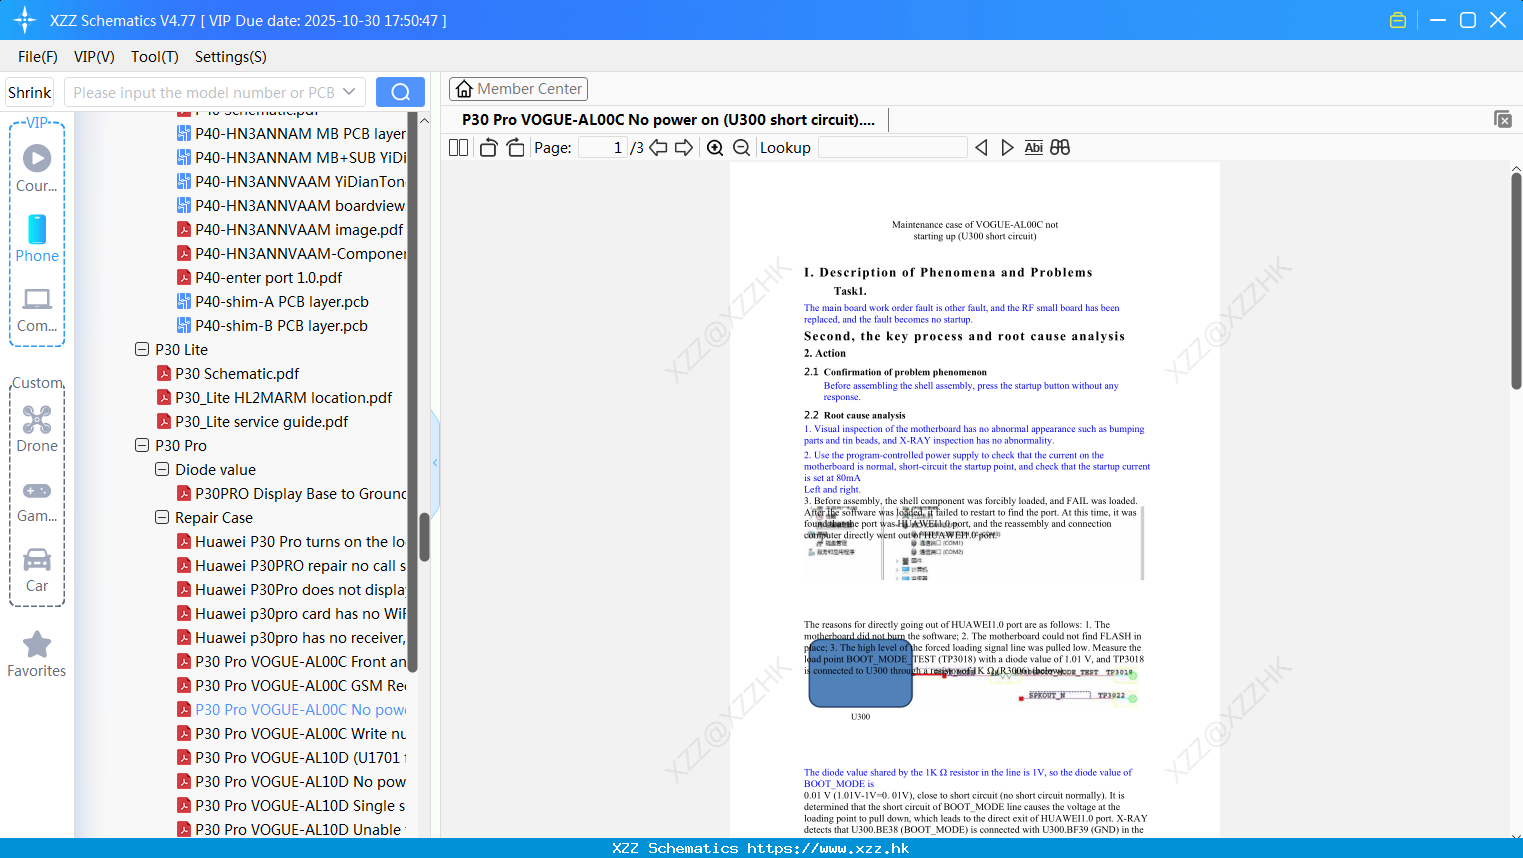Toggle two-page view layout icon
Image resolution: width=1523 pixels, height=858 pixels.
point(458,148)
